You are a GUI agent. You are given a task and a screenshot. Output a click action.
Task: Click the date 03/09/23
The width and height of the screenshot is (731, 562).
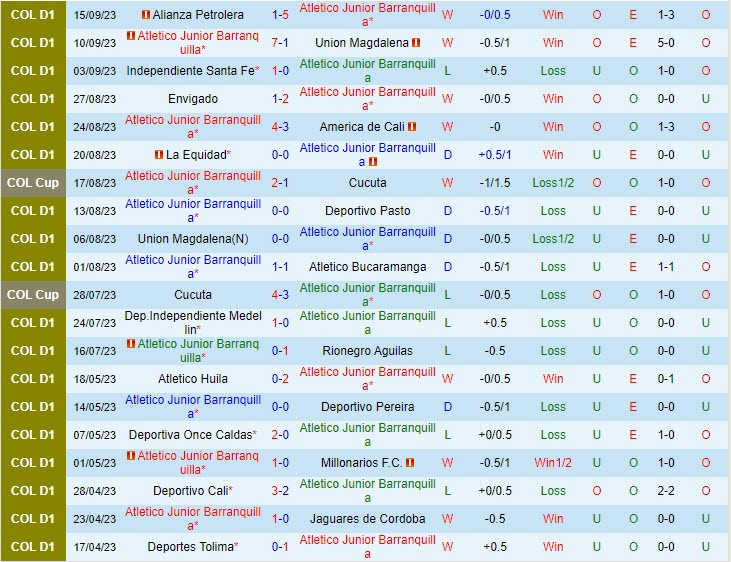pos(95,71)
